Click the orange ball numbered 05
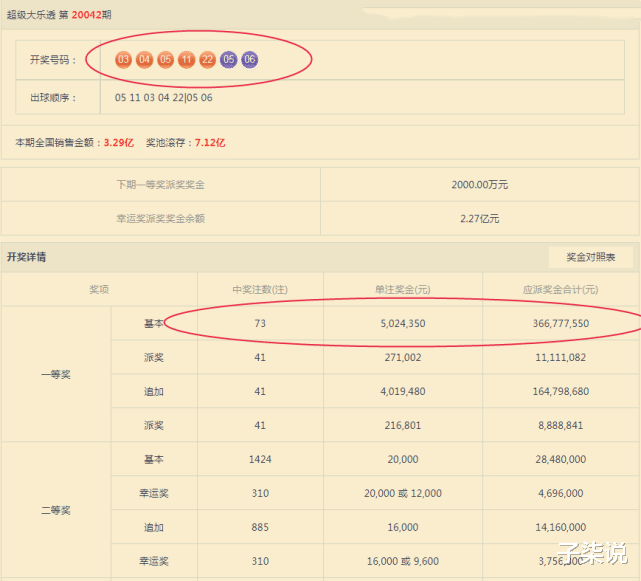The image size is (641, 581). pyautogui.click(x=165, y=60)
